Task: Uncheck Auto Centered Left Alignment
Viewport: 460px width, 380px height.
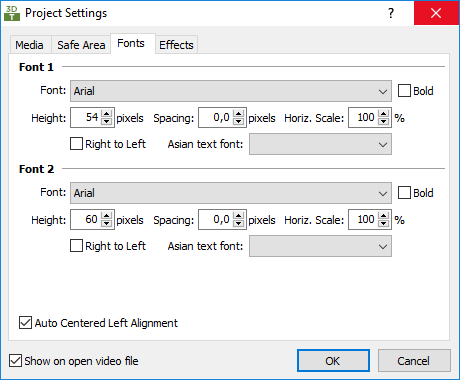Action: pyautogui.click(x=25, y=323)
